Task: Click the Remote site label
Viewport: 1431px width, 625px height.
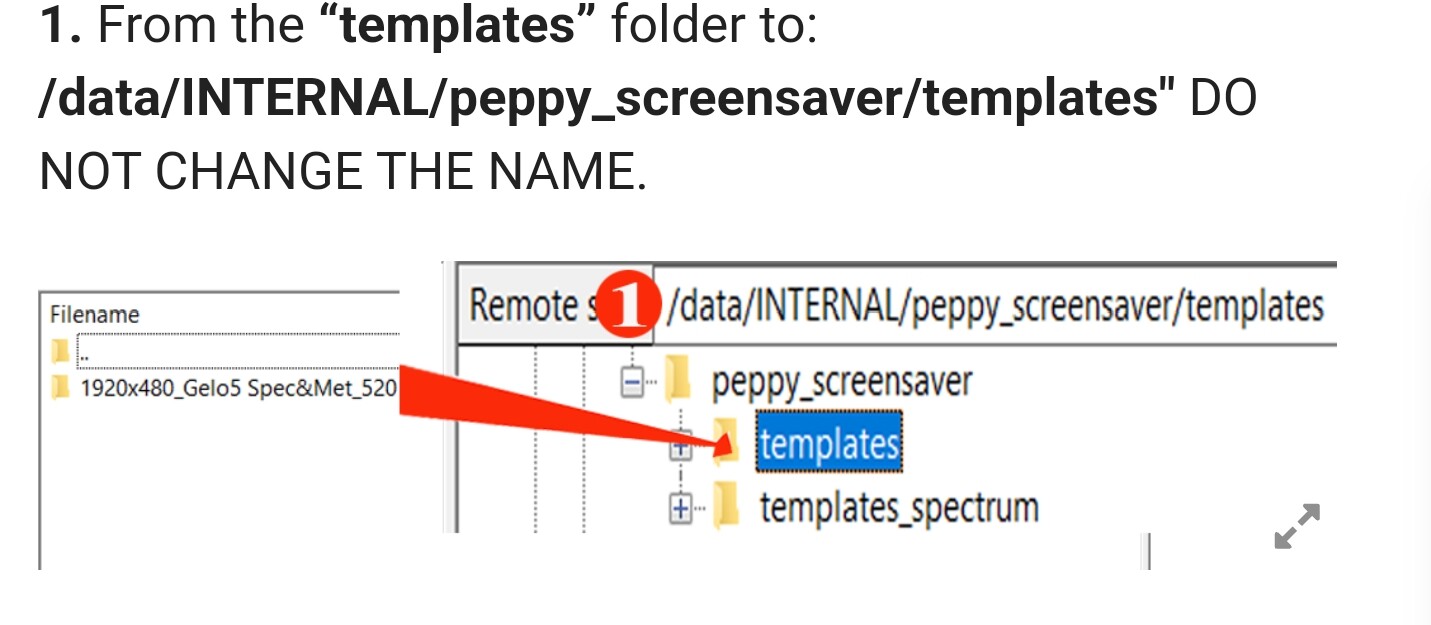Action: [530, 306]
